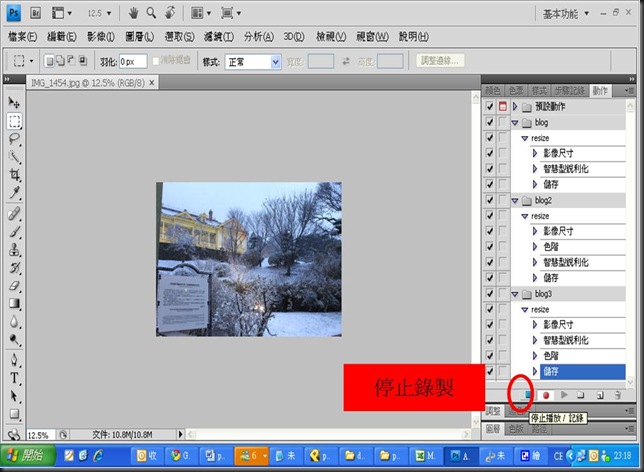The height and width of the screenshot is (472, 644).
Task: Select the Clone Stamp tool
Action: pyautogui.click(x=14, y=250)
